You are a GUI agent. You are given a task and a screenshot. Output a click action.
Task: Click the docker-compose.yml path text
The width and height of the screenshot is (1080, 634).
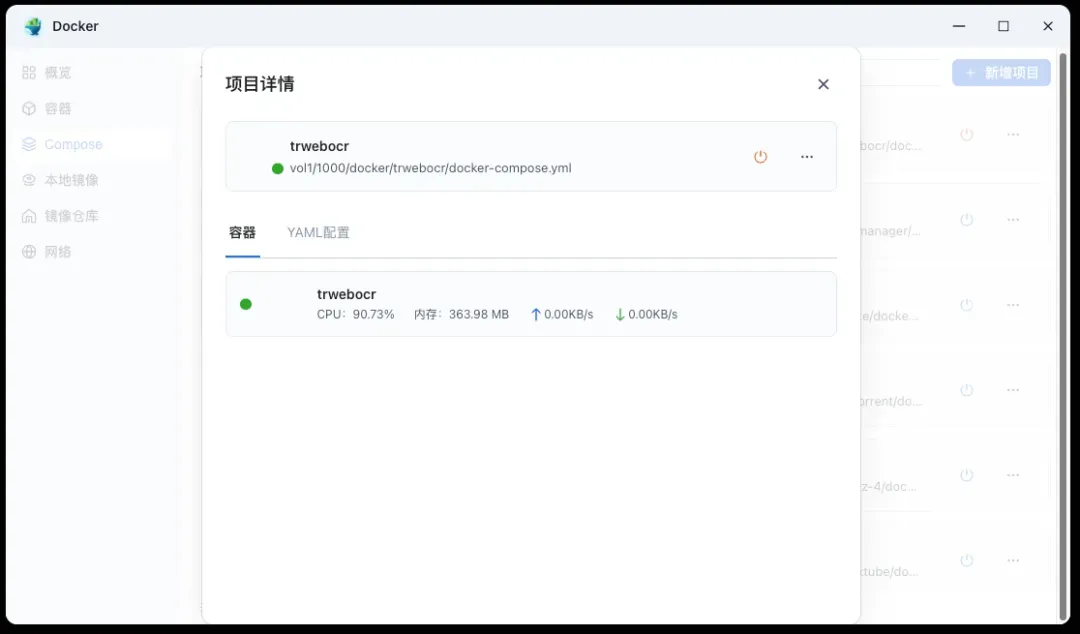(430, 168)
